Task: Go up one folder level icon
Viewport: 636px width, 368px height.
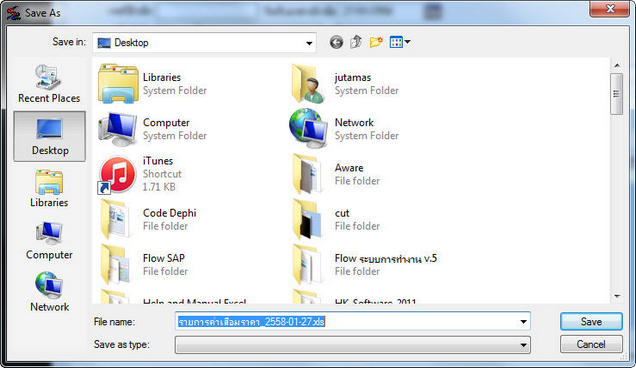Action: 356,42
